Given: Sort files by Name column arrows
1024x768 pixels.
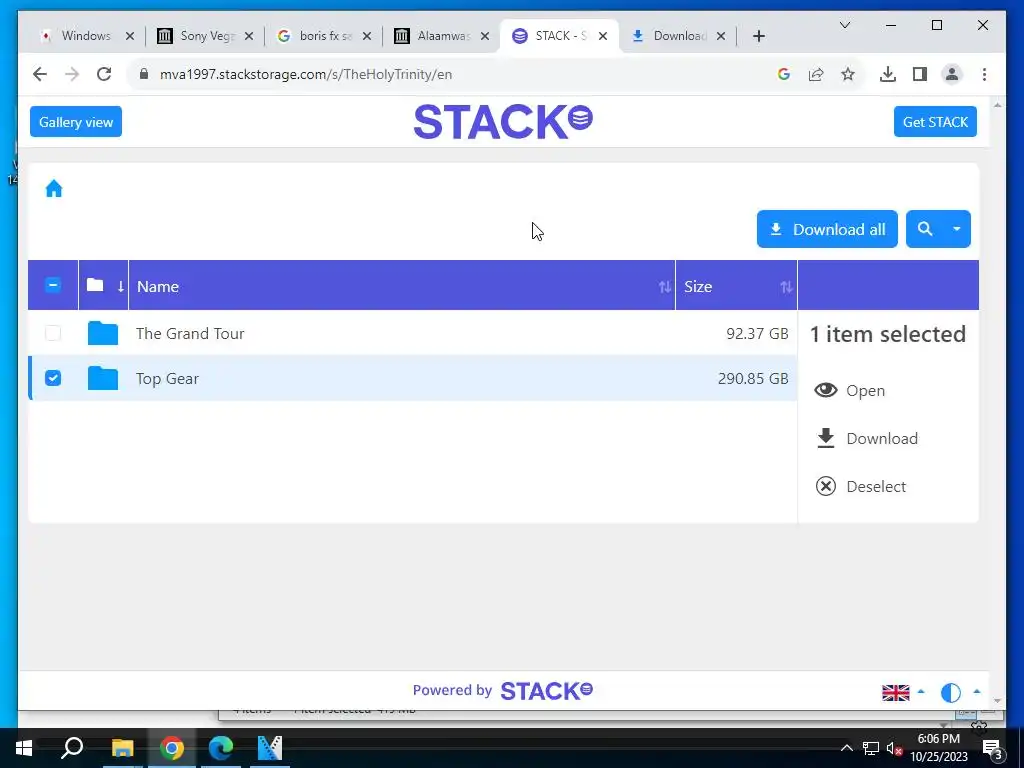Looking at the screenshot, I should (665, 287).
